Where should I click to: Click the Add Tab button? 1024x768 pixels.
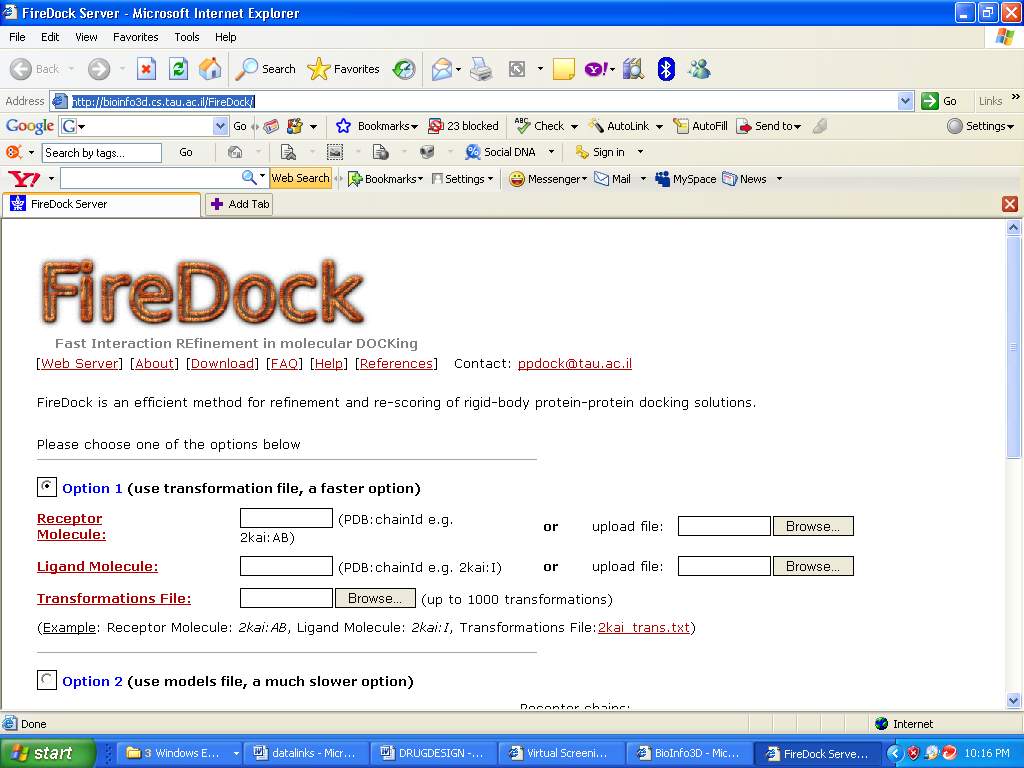[239, 204]
